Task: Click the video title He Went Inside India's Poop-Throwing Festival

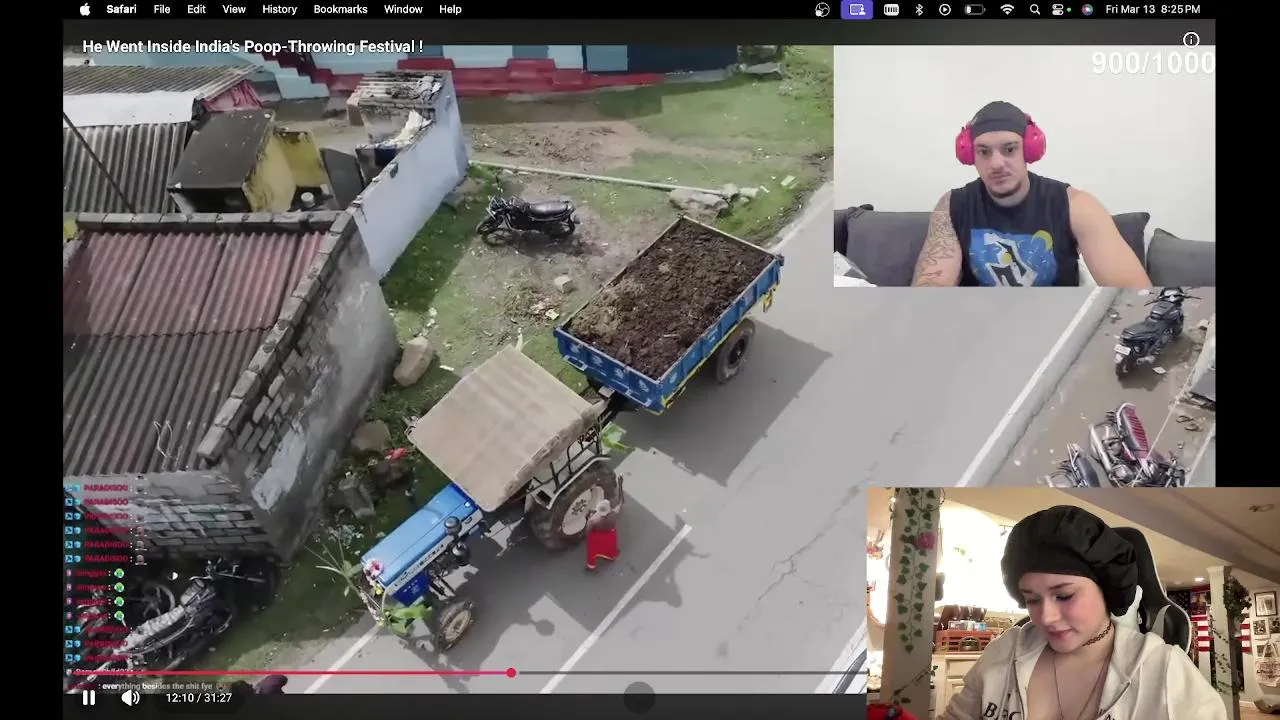Action: 252,47
